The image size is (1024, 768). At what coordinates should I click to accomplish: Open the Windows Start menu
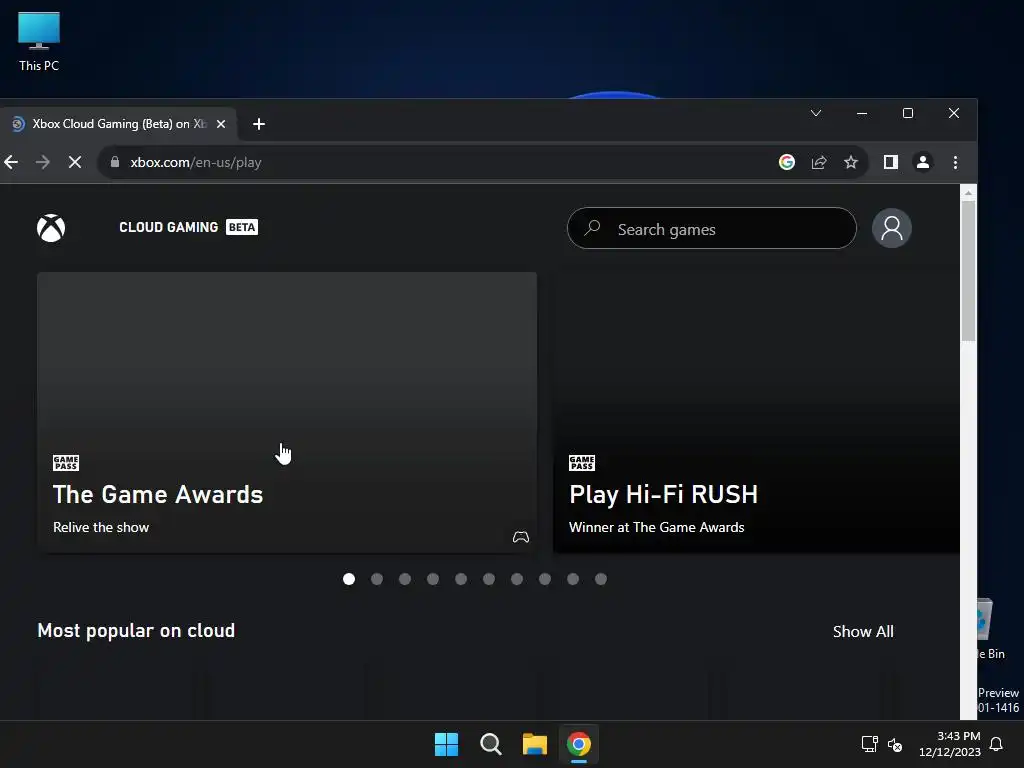(447, 744)
